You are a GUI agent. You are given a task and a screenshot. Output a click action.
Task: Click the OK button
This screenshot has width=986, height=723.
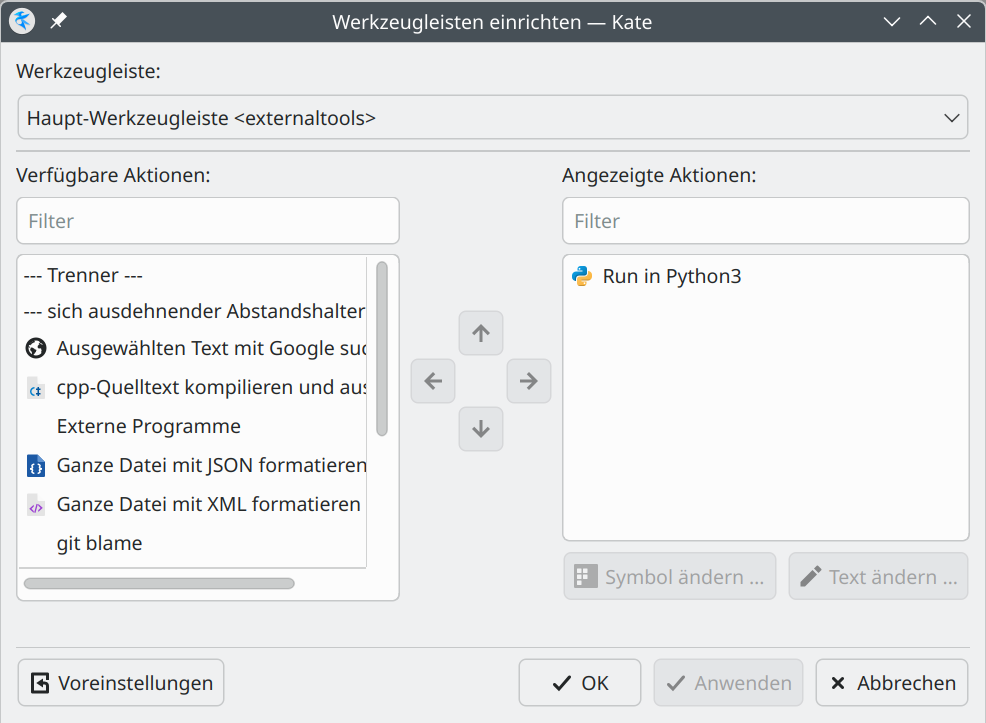tap(580, 683)
